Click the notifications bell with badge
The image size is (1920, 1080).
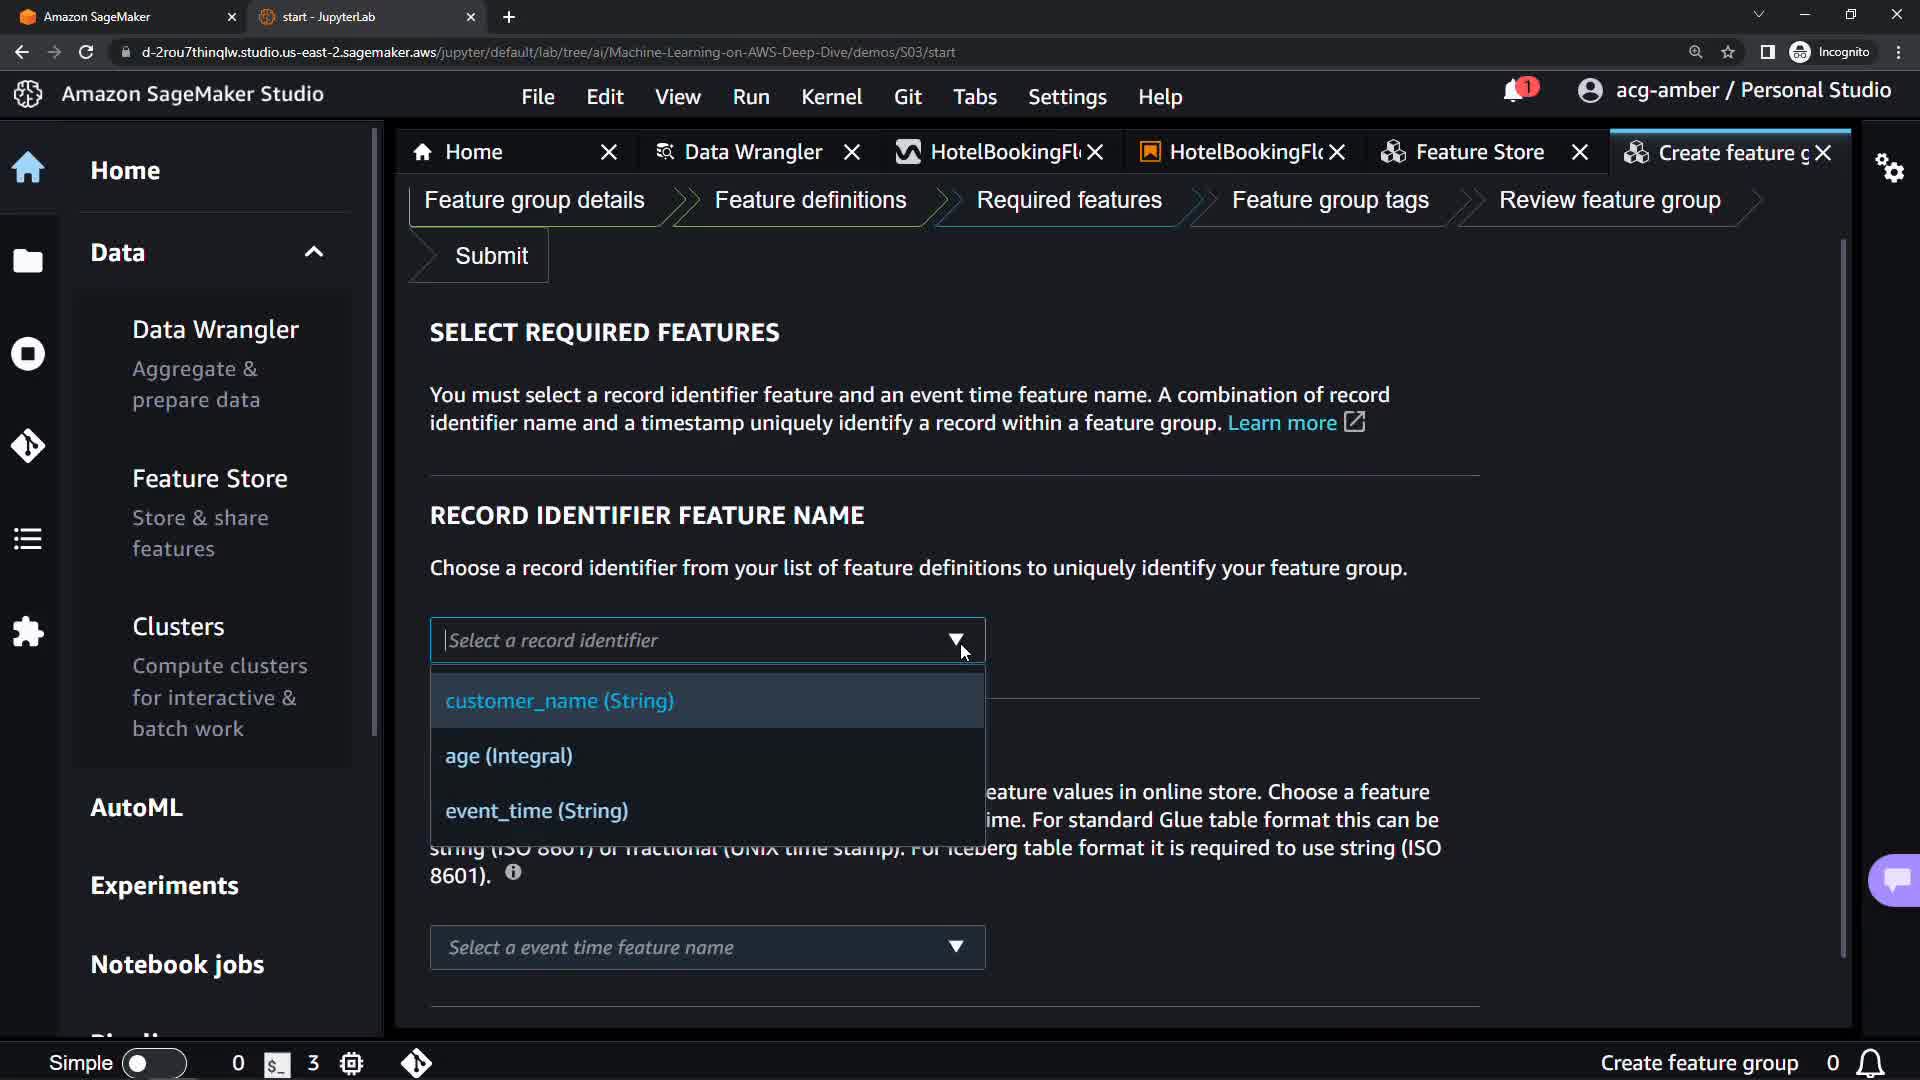click(x=1515, y=91)
